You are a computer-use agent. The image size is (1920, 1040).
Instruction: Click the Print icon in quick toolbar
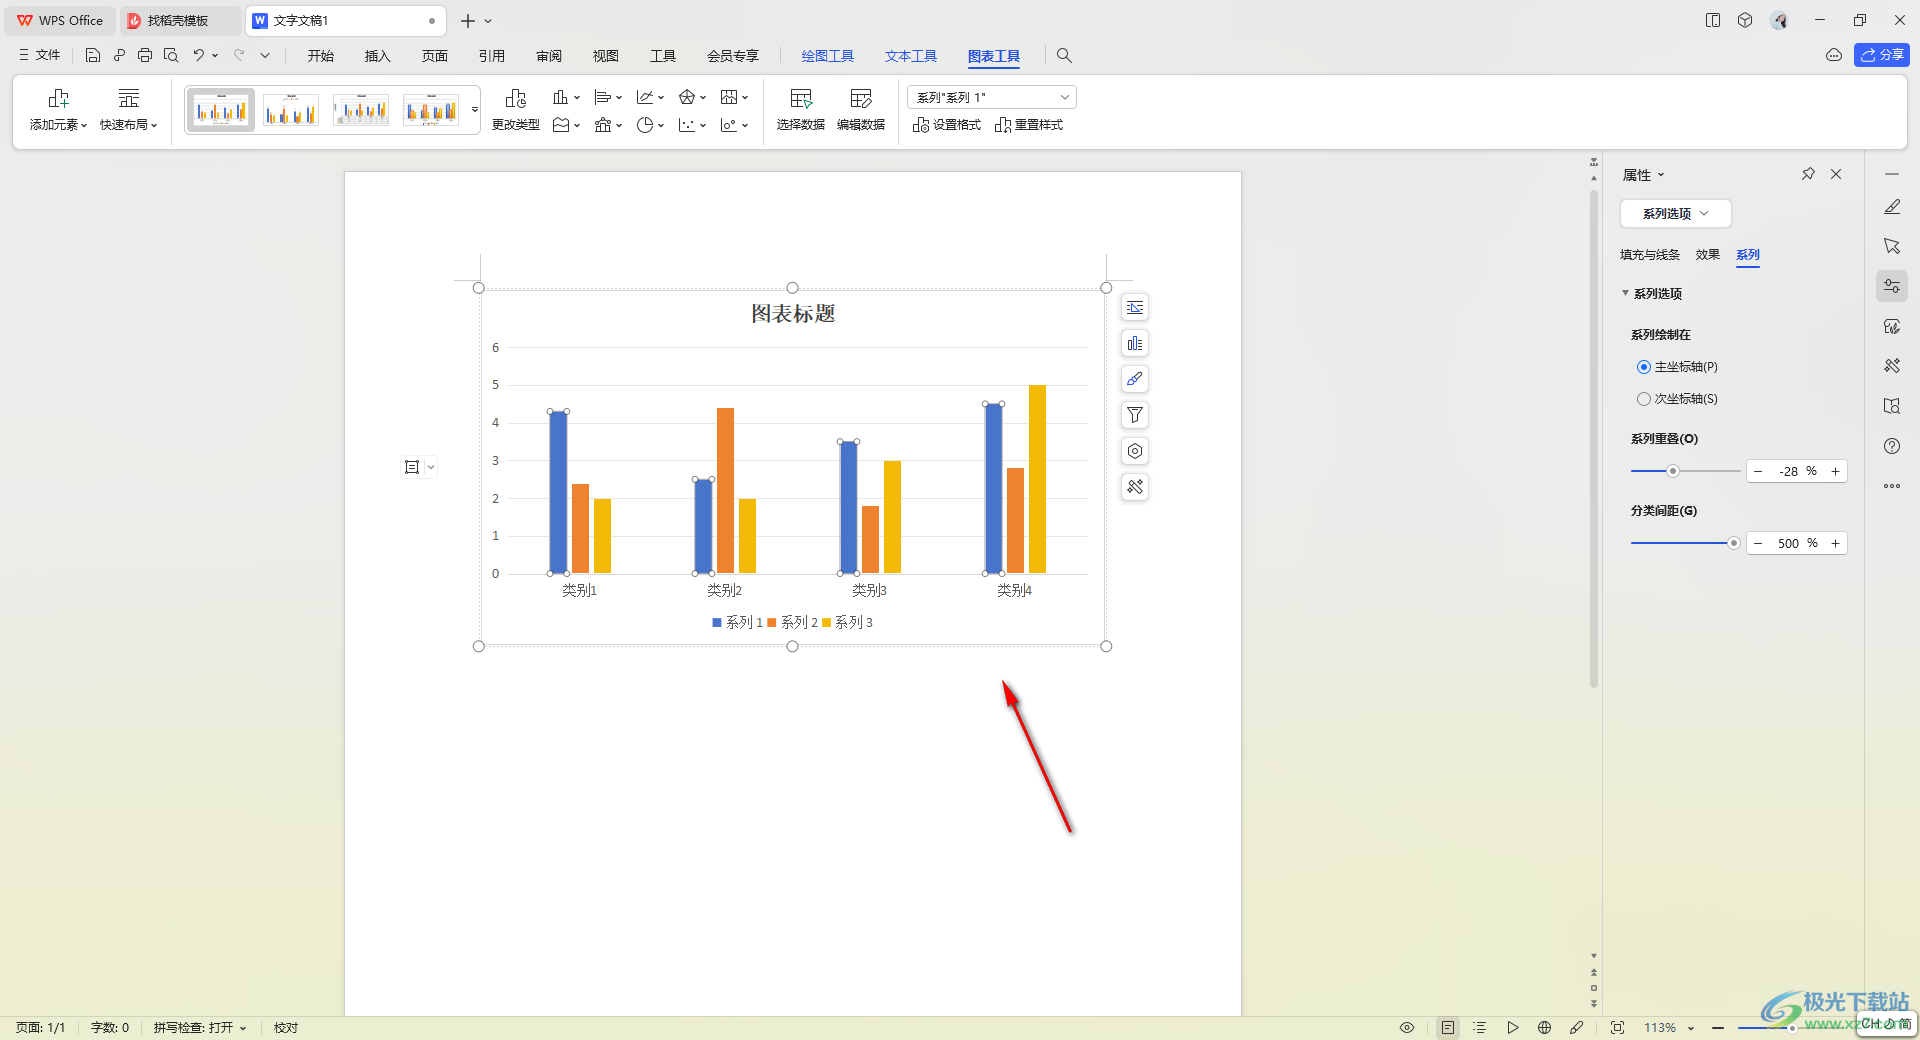[145, 56]
